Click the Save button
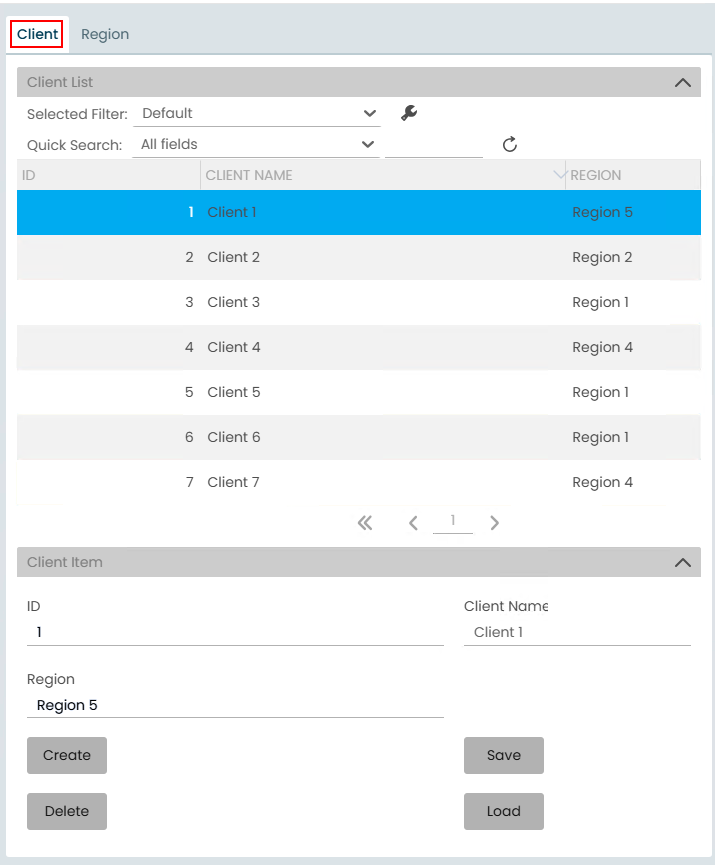This screenshot has width=715, height=865. click(x=504, y=755)
